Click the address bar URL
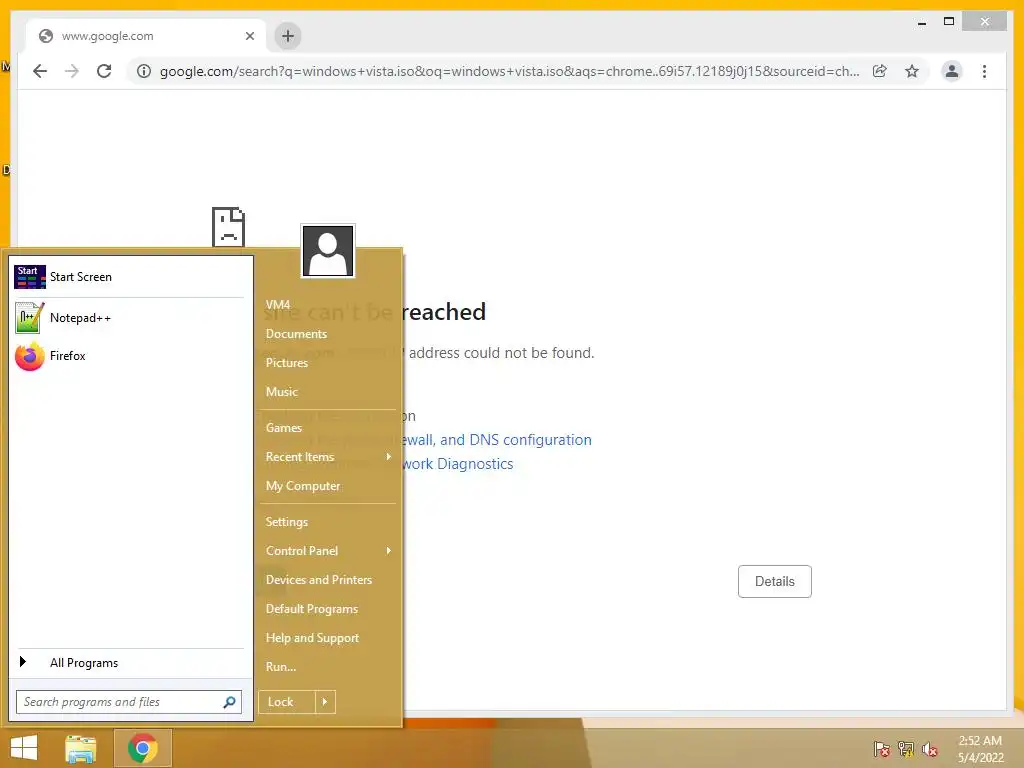This screenshot has height=768, width=1024. pyautogui.click(x=509, y=71)
